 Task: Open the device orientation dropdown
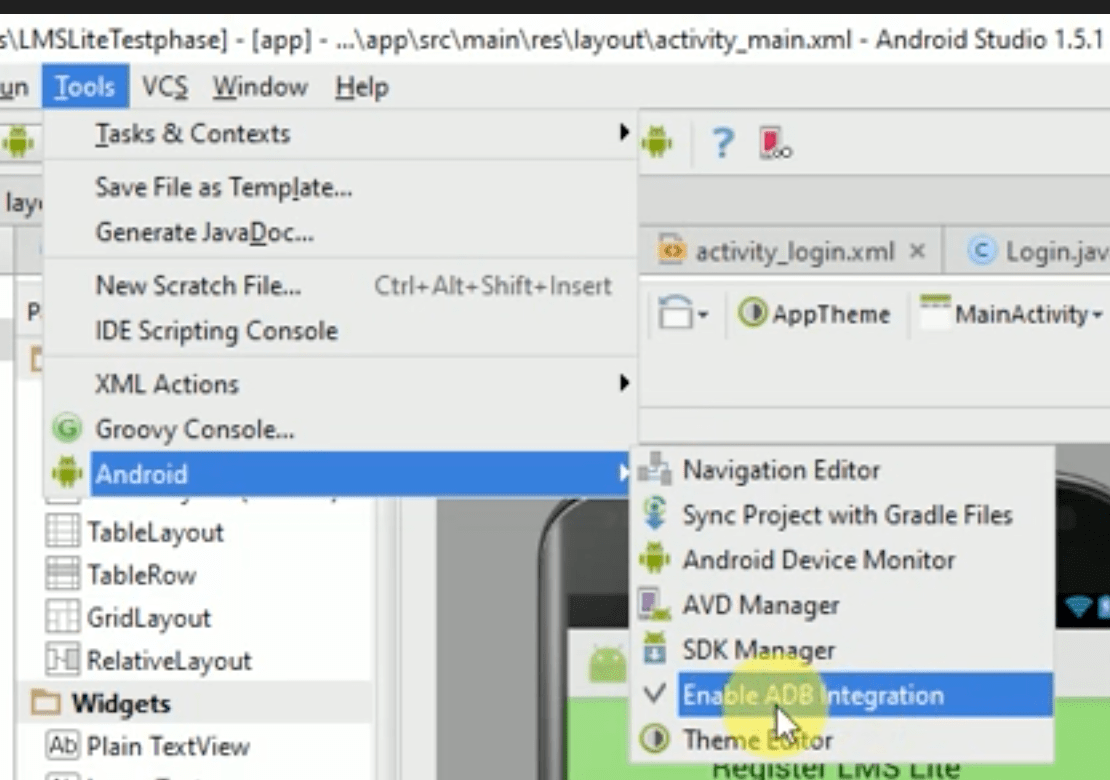683,313
